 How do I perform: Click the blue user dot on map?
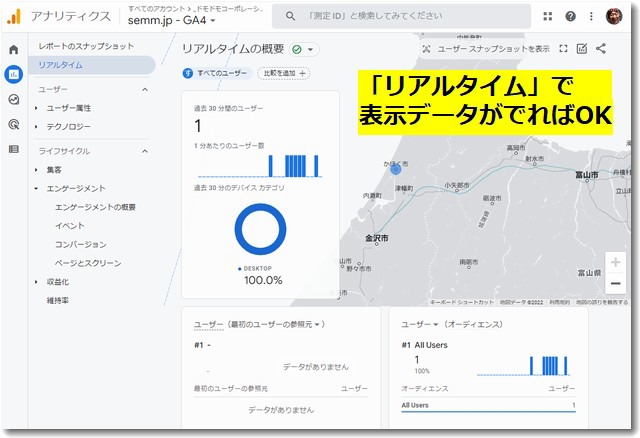[396, 169]
